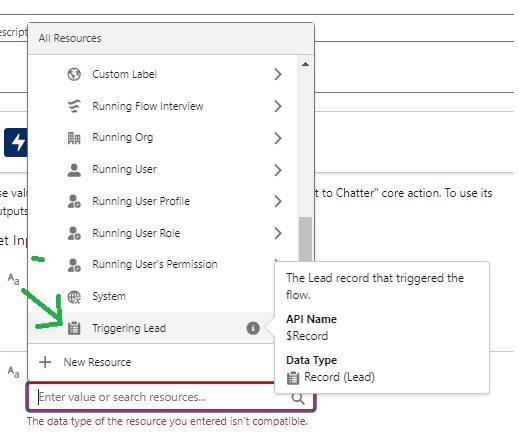Expand the Running User Role chevron

[278, 233]
